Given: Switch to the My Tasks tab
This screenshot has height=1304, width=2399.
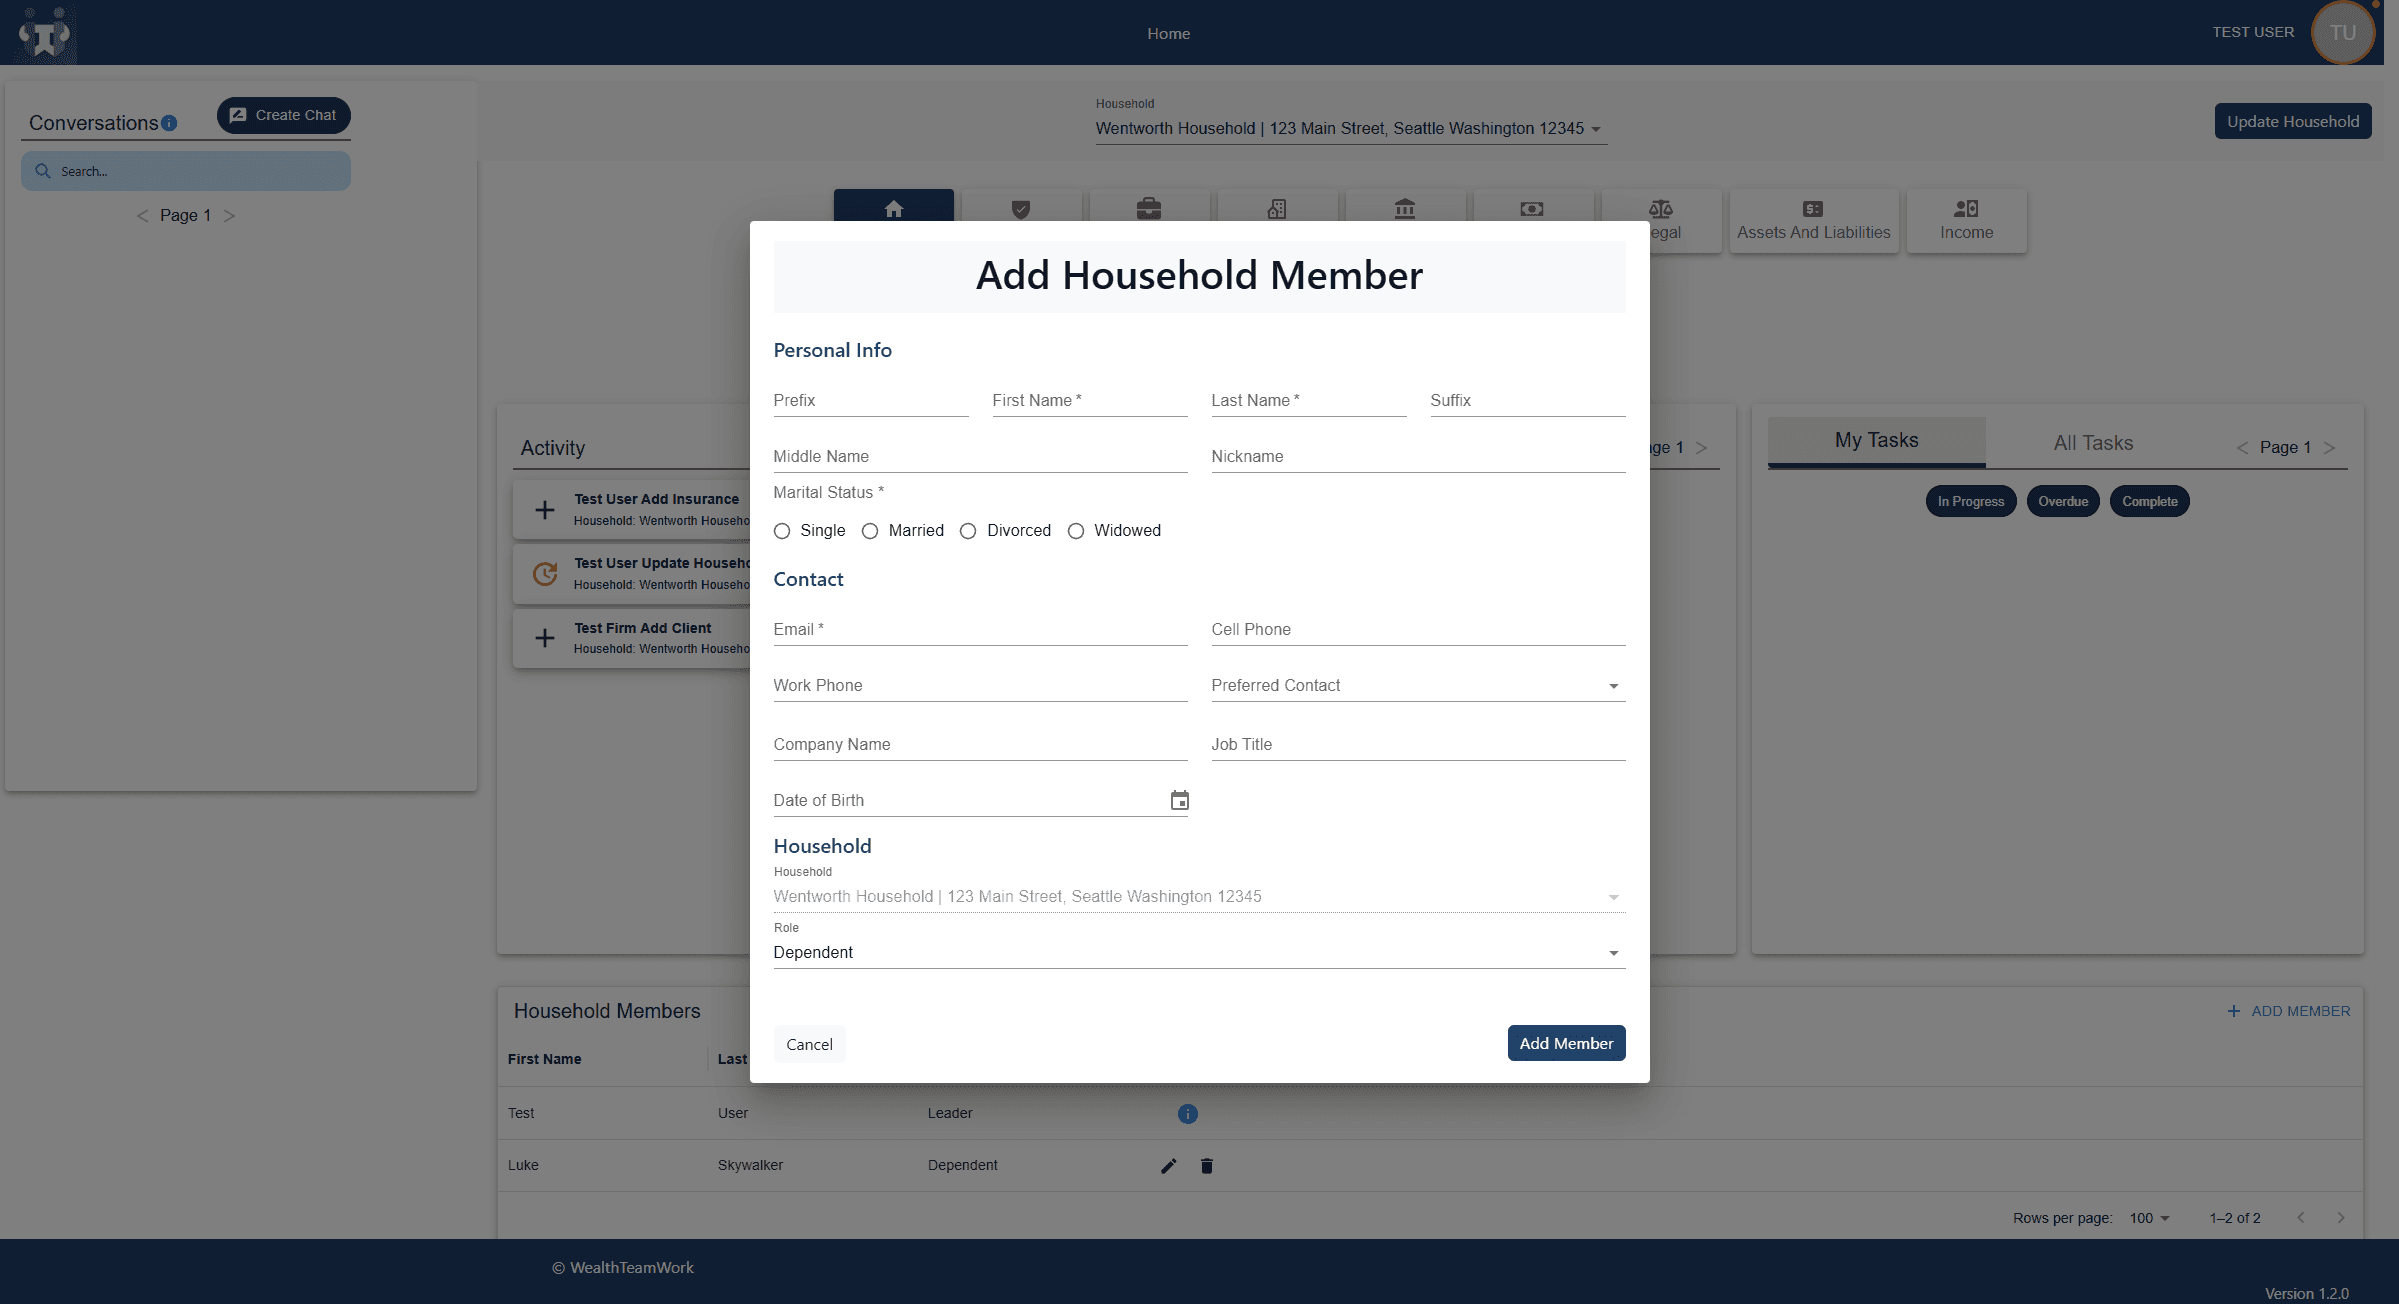Looking at the screenshot, I should [x=1876, y=441].
